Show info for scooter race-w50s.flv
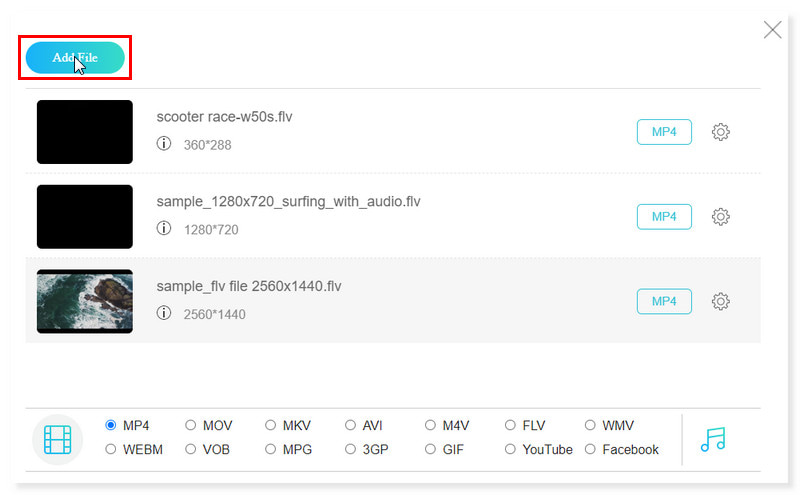Viewport: 800px width, 495px height. pyautogui.click(x=164, y=144)
